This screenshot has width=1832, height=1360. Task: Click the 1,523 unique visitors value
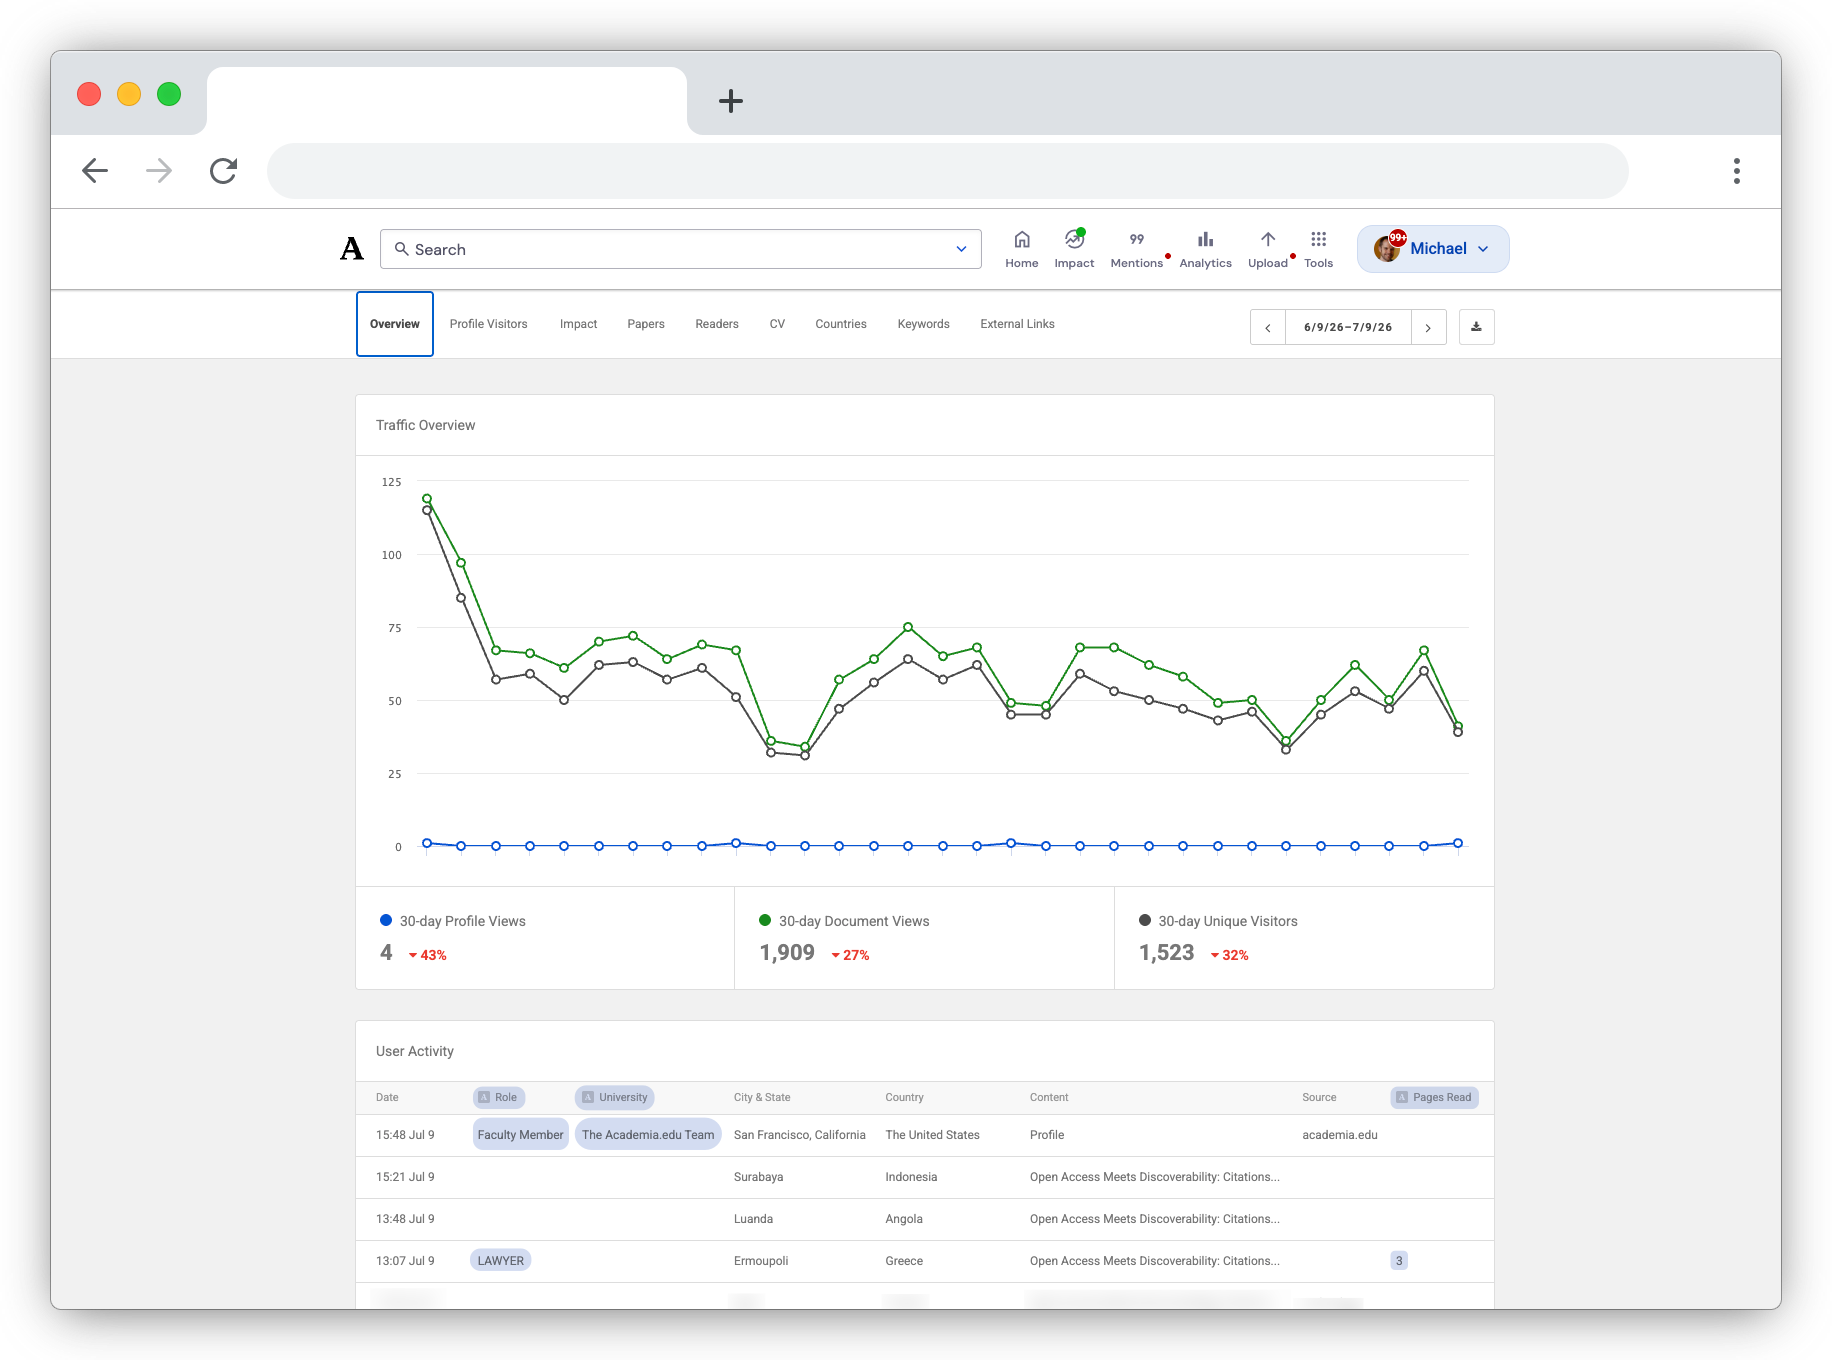[x=1167, y=953]
